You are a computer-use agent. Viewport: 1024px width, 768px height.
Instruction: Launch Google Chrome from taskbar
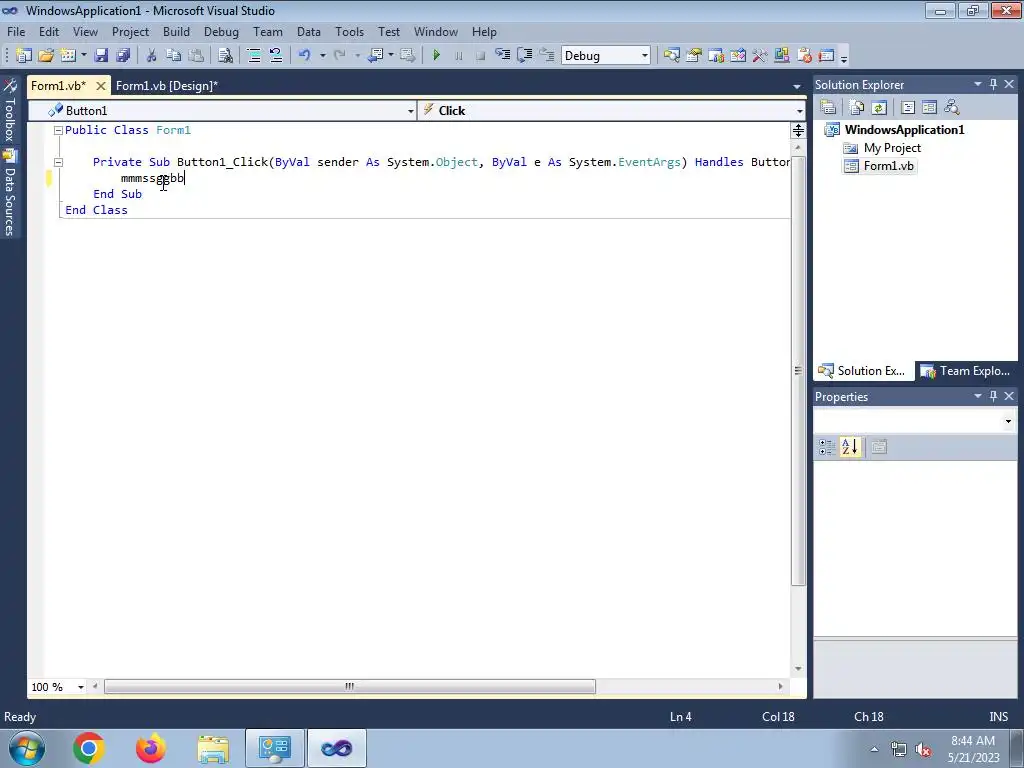89,748
